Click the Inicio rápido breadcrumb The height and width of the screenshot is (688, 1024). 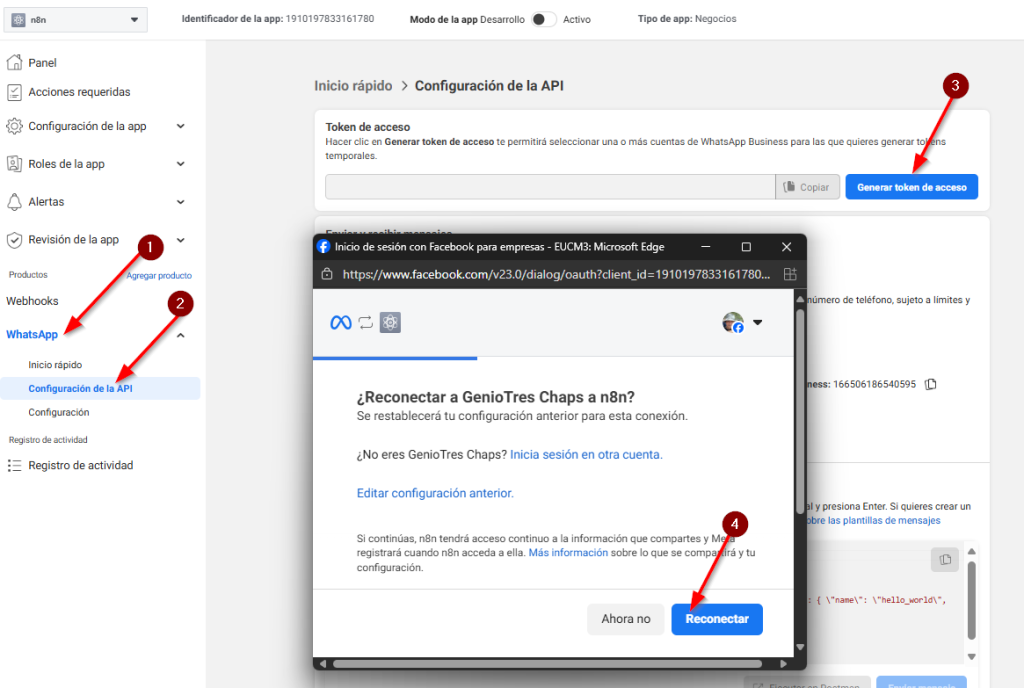[353, 86]
